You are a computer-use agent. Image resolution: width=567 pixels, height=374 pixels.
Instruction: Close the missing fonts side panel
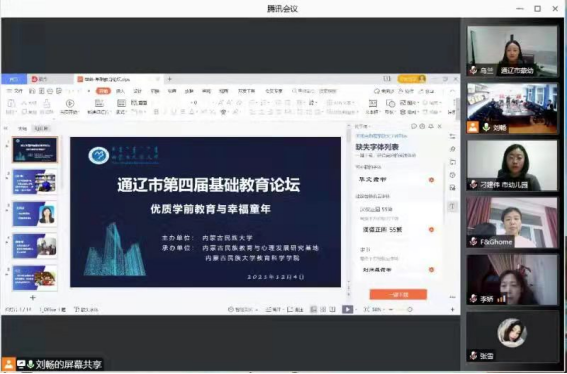pyautogui.click(x=440, y=126)
